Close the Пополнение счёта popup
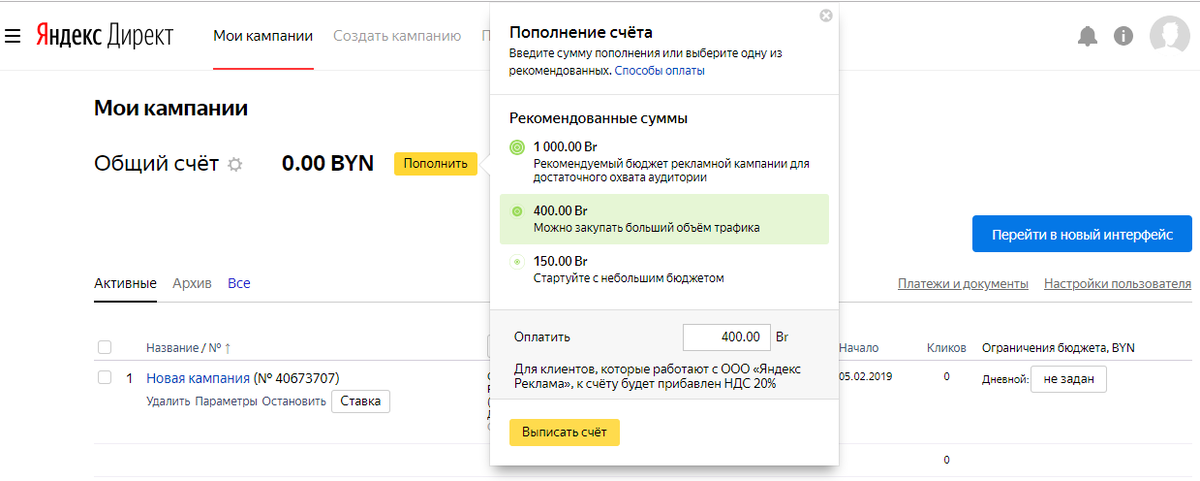This screenshot has height=481, width=1200. [x=825, y=15]
